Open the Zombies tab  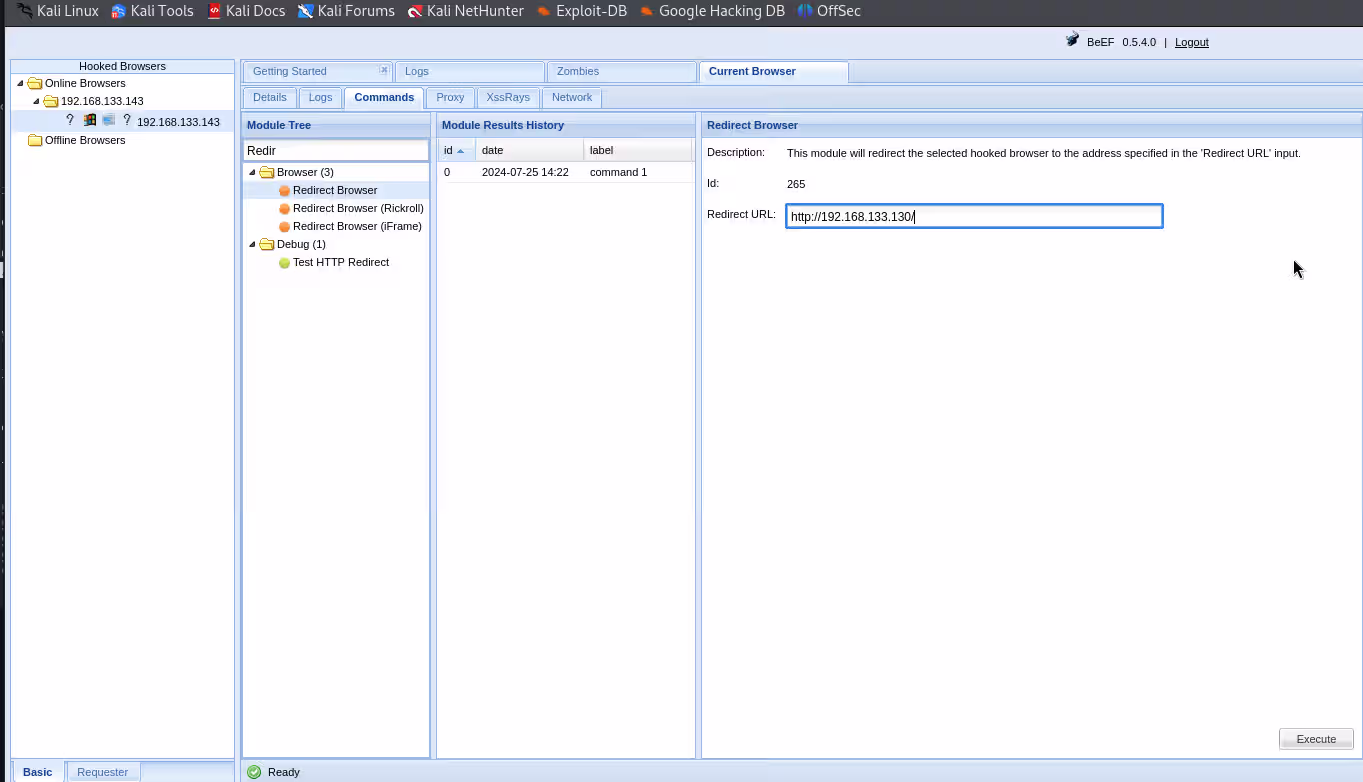click(x=578, y=71)
